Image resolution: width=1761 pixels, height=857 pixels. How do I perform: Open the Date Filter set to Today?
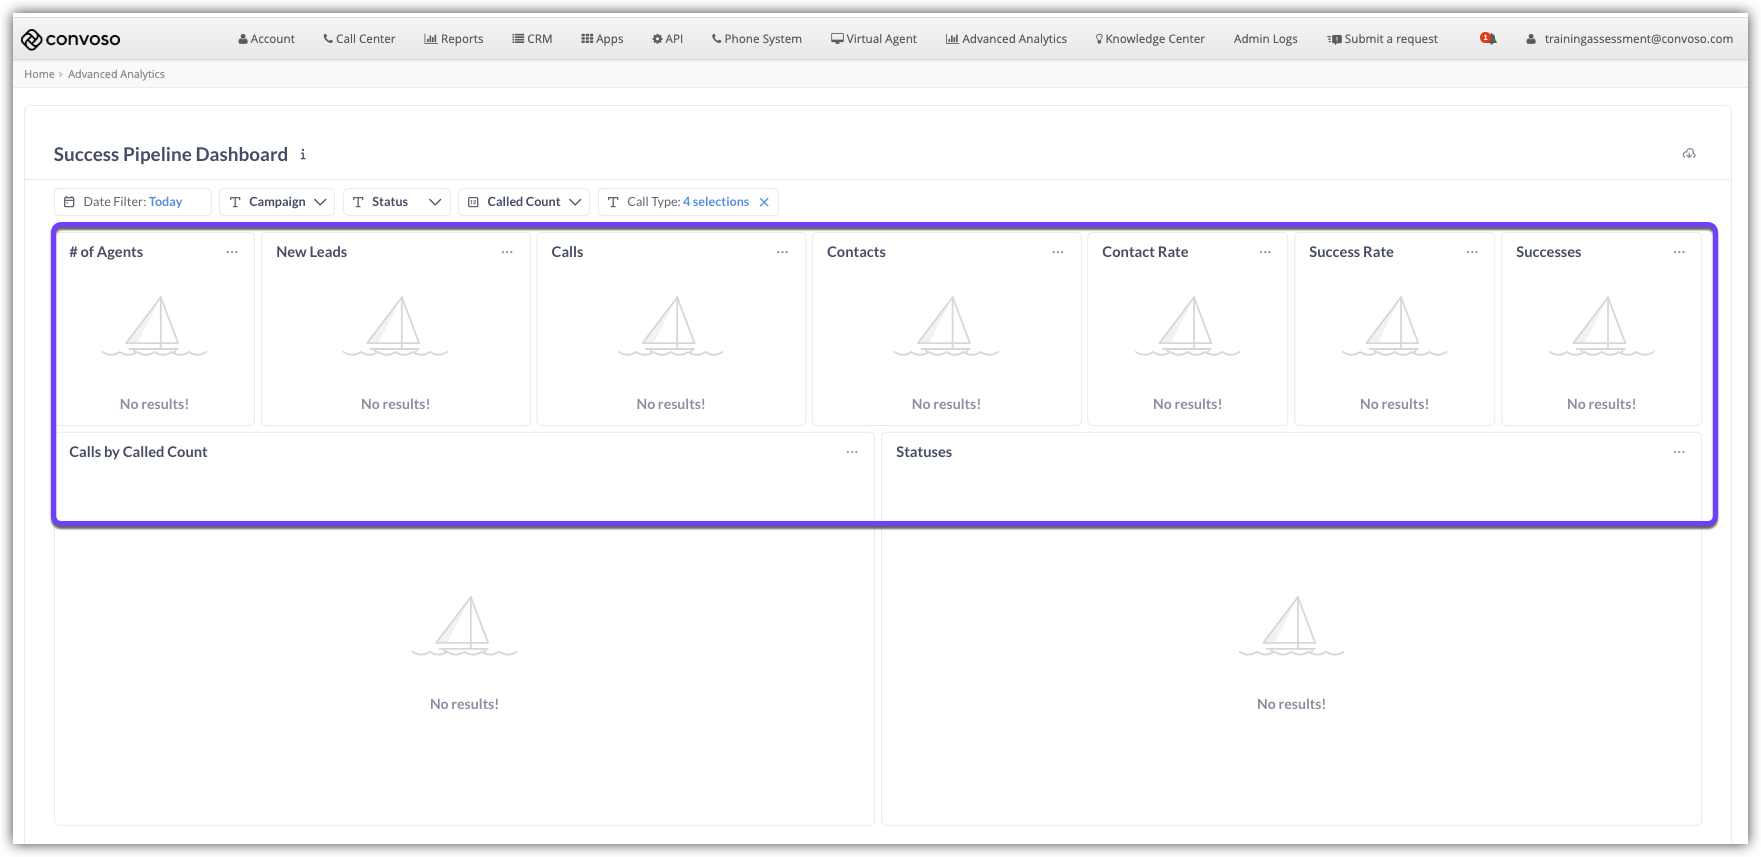(133, 202)
